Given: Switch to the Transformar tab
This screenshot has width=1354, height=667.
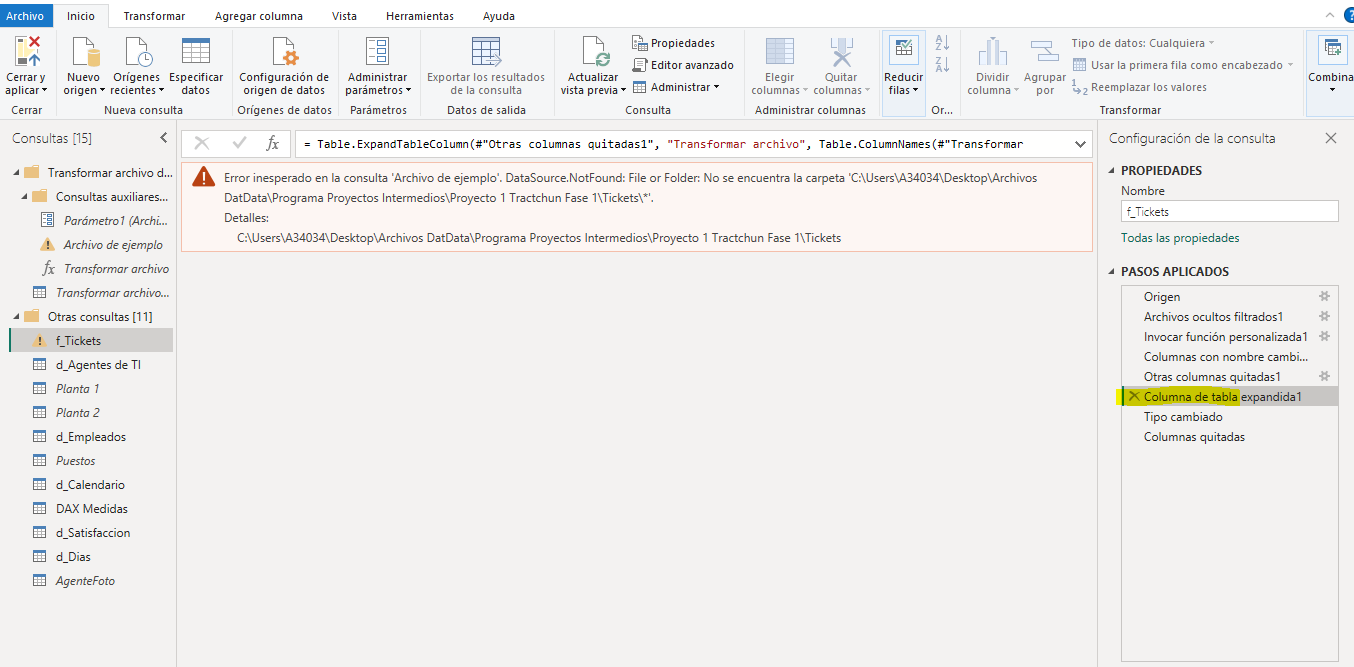Looking at the screenshot, I should [x=154, y=16].
